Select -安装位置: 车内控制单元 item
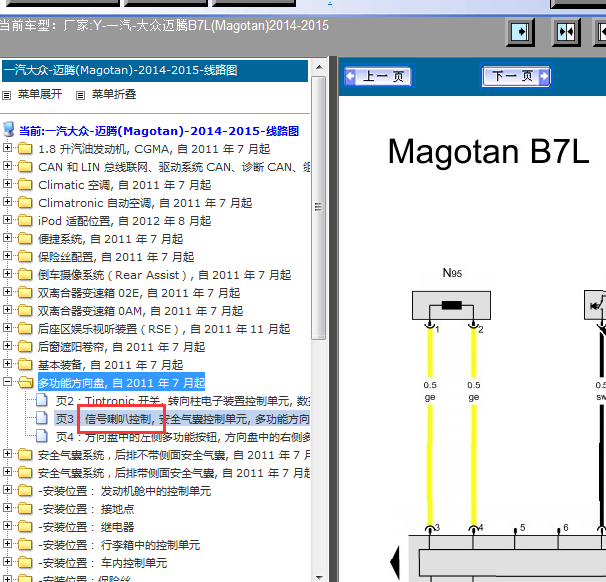The width and height of the screenshot is (606, 582). click(x=102, y=563)
